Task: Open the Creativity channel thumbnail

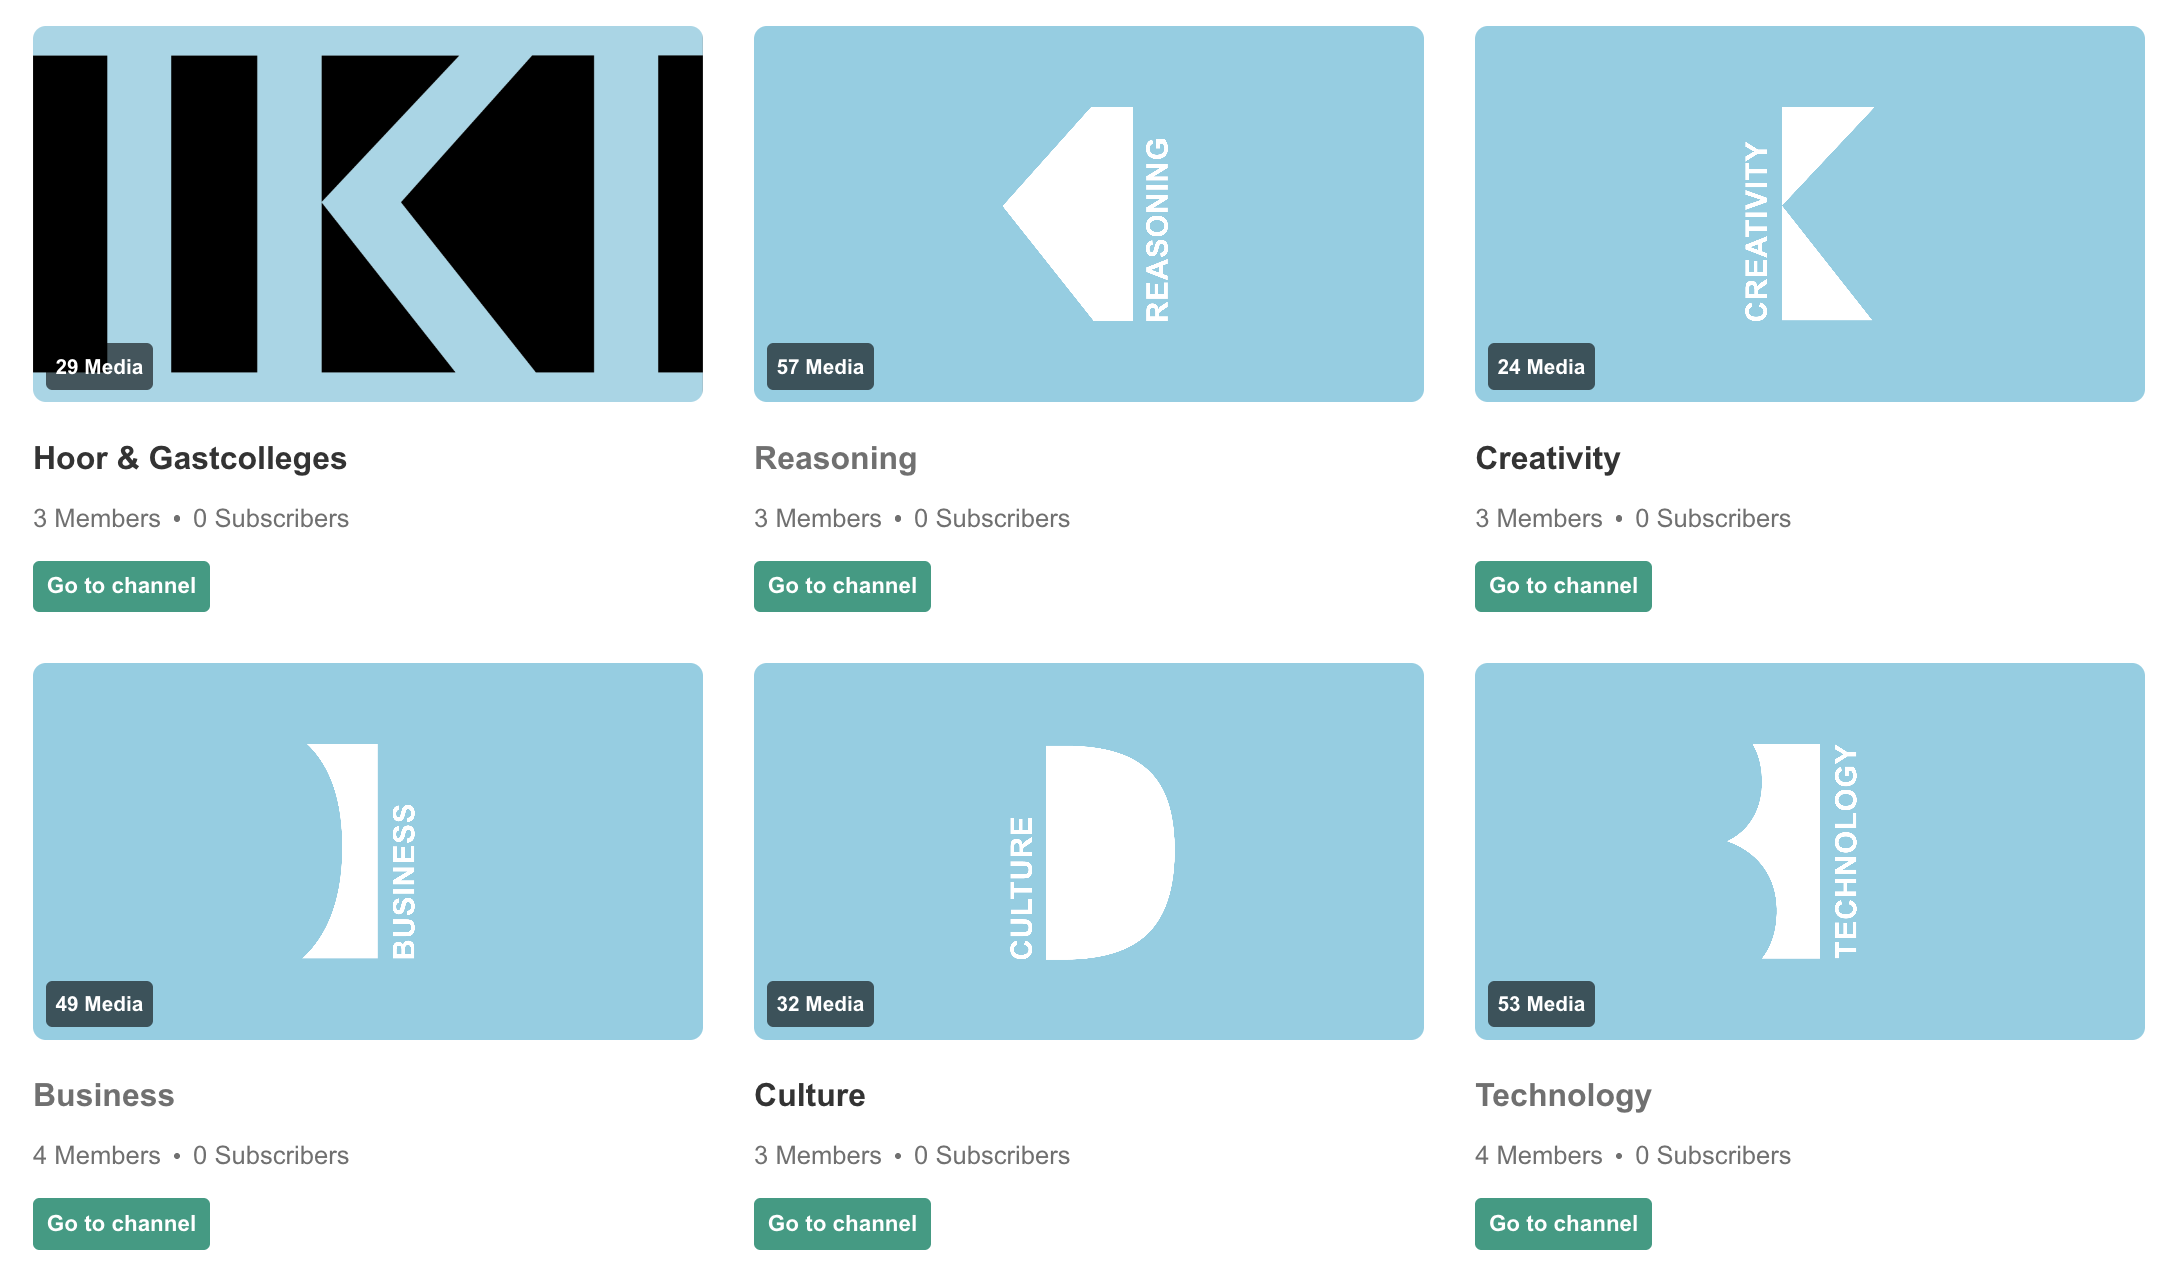Action: [x=1810, y=214]
